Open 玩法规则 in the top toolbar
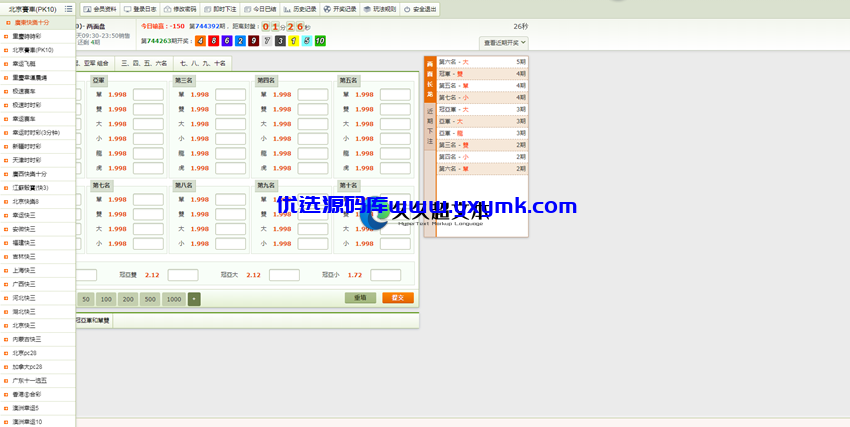Viewport: 850px width, 427px height. (380, 9)
